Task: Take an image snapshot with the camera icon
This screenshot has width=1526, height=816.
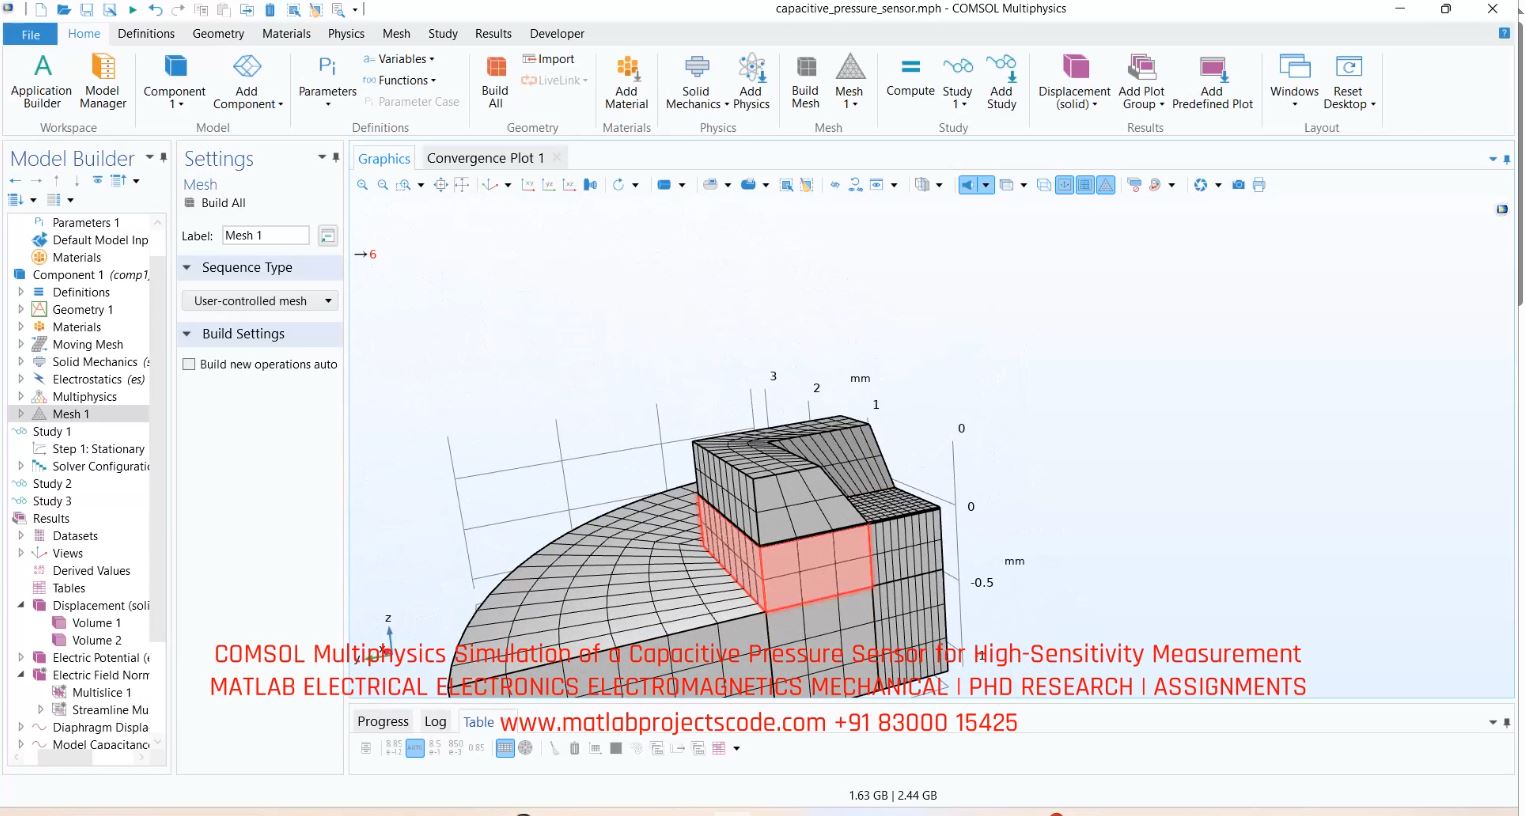Action: (x=1238, y=185)
